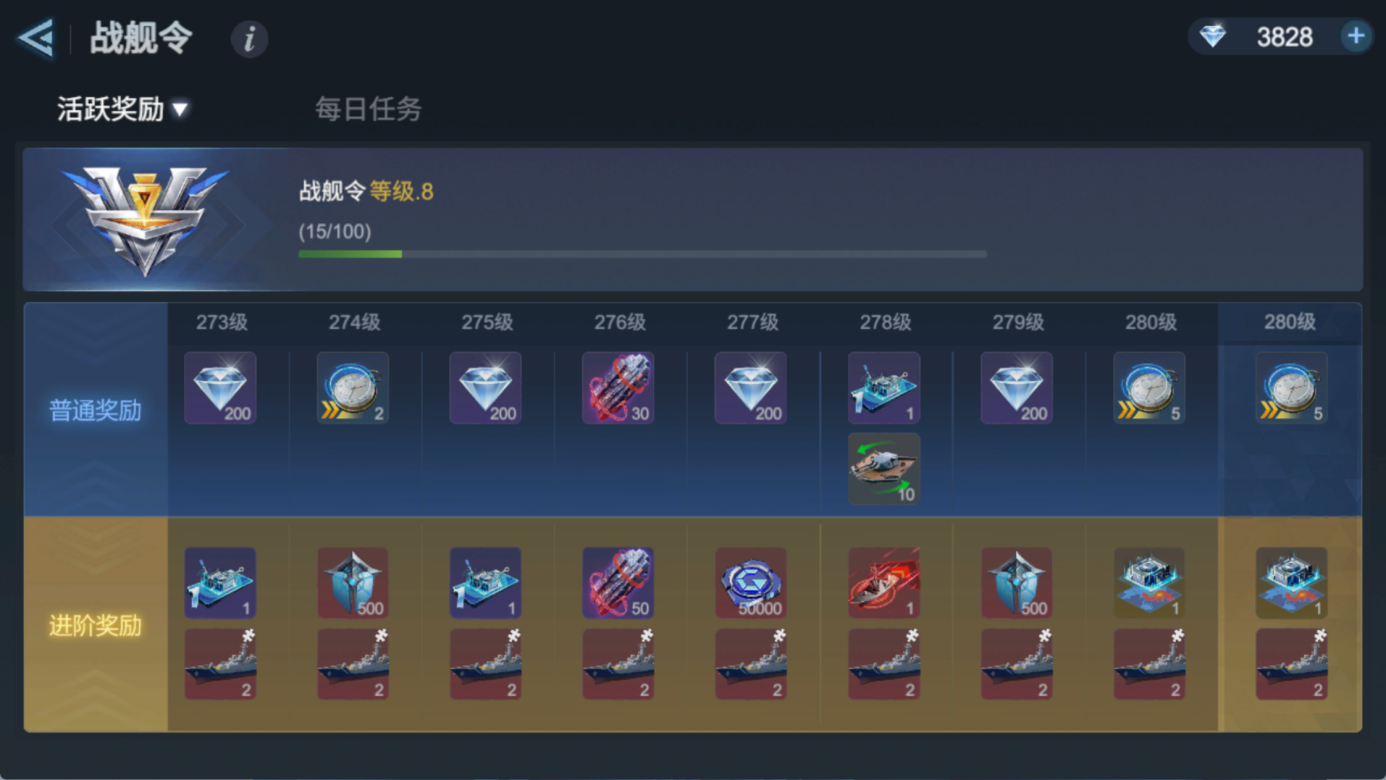Select the 50000 coin reward at 277级

(751, 583)
